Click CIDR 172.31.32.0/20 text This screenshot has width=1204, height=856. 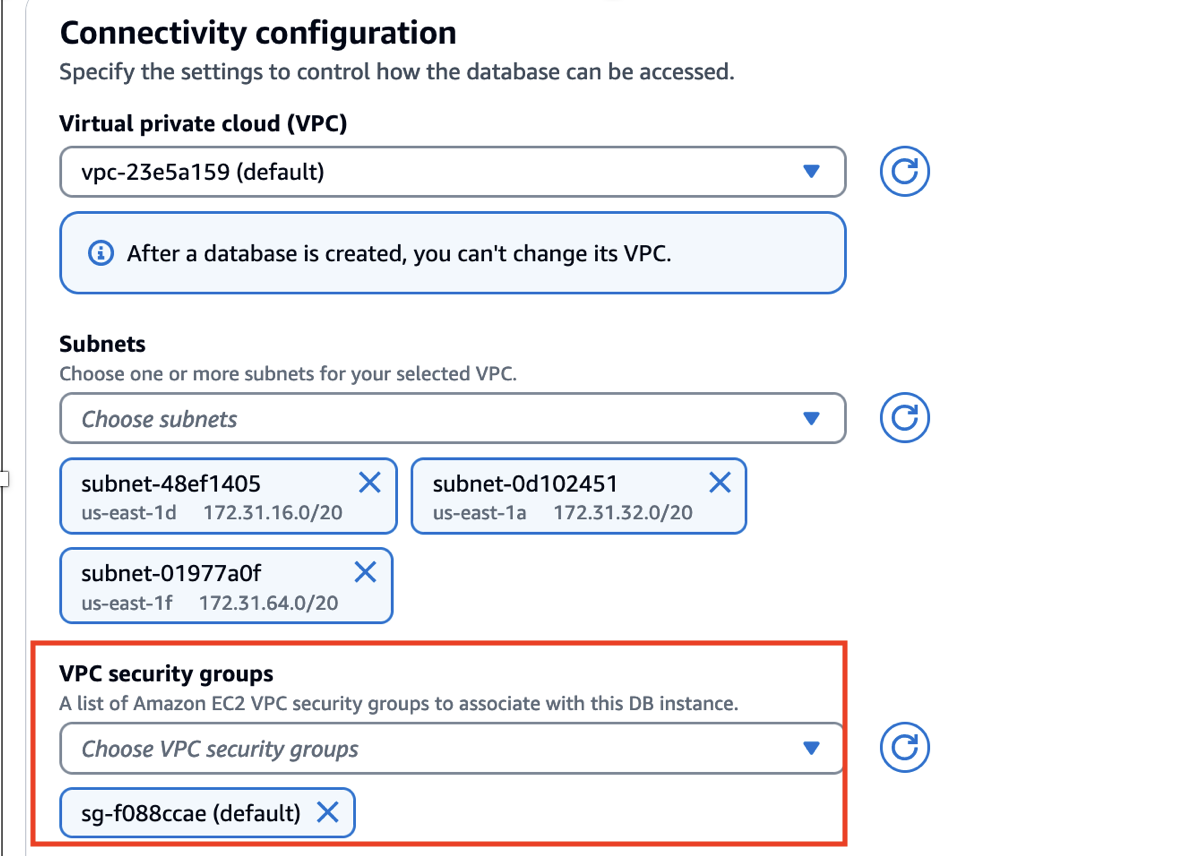click(x=623, y=513)
